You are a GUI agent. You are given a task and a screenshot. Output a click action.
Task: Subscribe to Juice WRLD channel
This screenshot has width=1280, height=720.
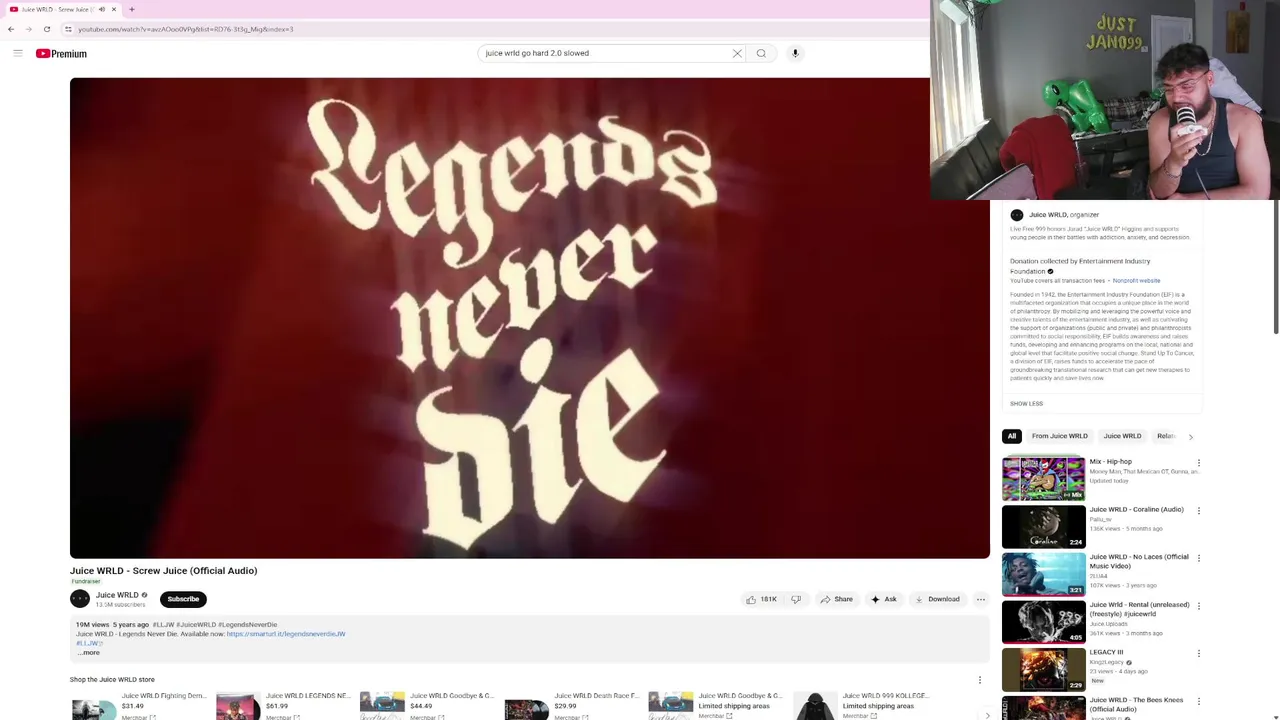click(183, 599)
